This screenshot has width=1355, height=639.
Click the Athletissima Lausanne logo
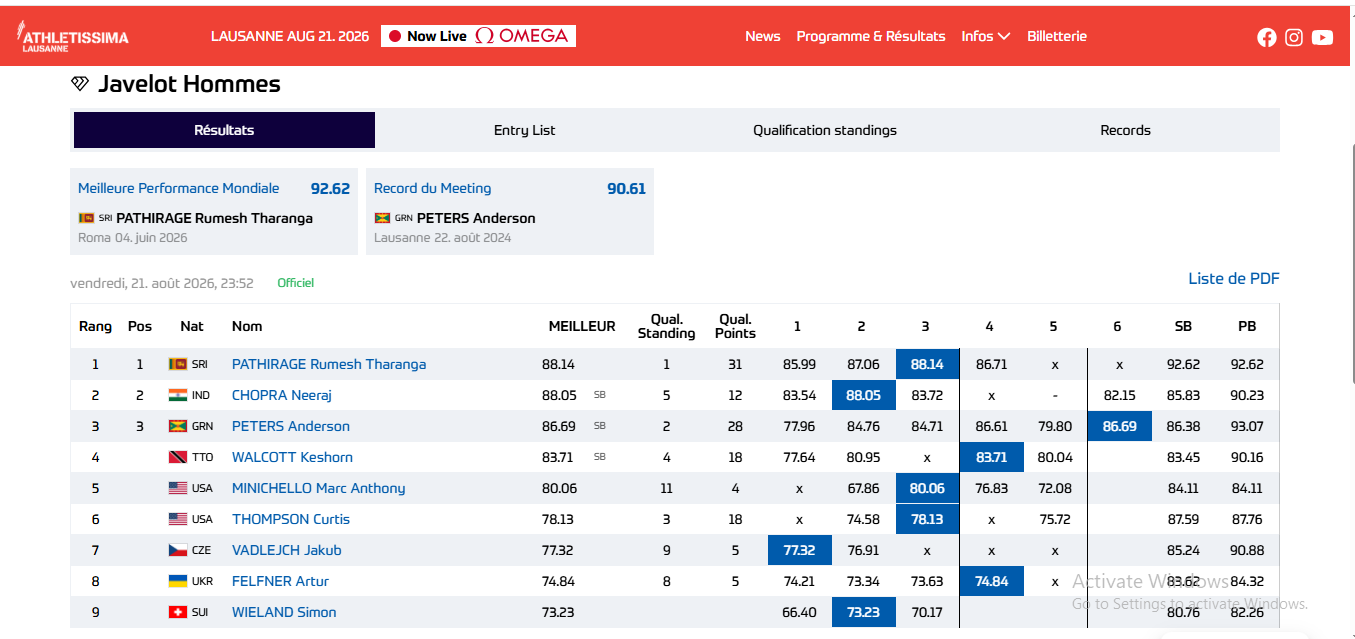click(x=72, y=37)
